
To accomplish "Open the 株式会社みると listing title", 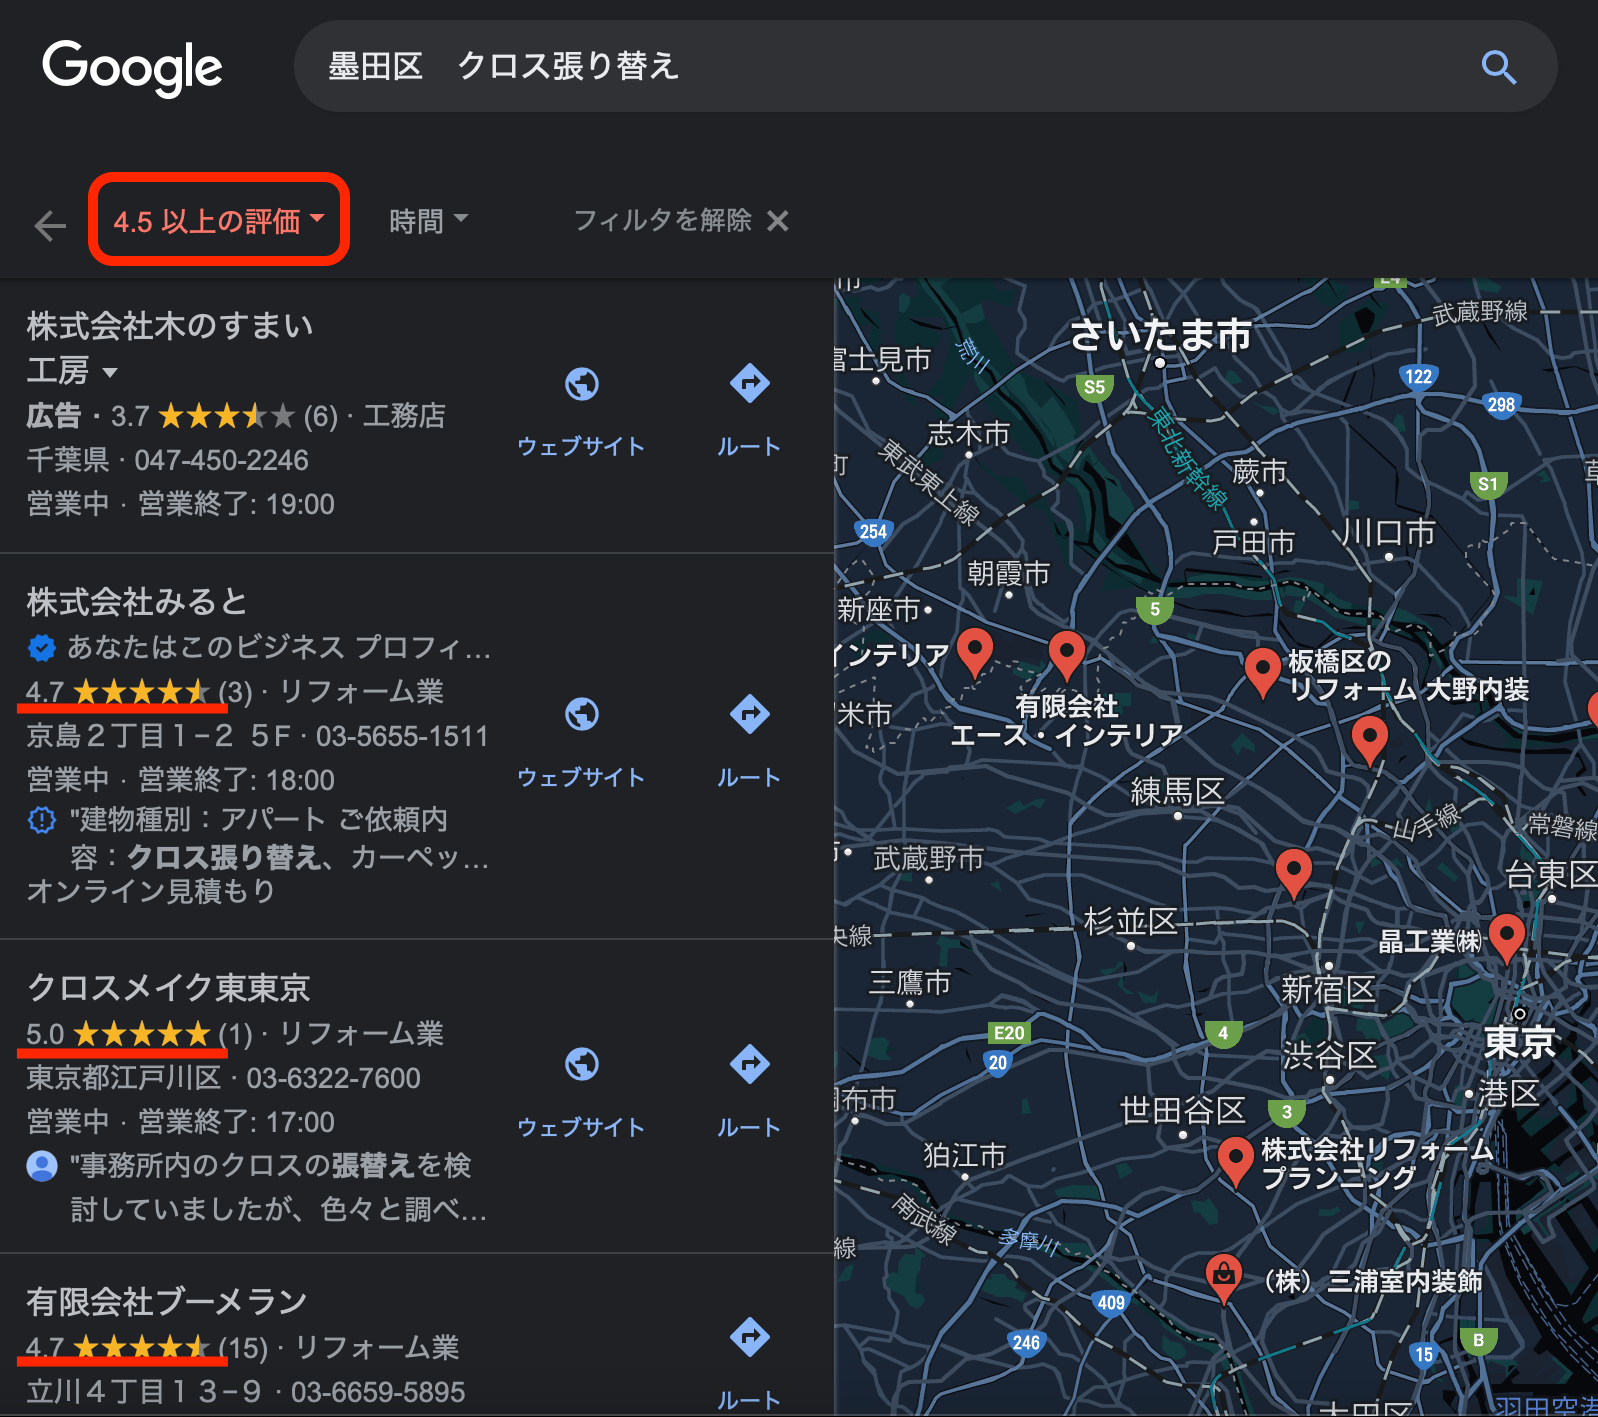I will 137,602.
